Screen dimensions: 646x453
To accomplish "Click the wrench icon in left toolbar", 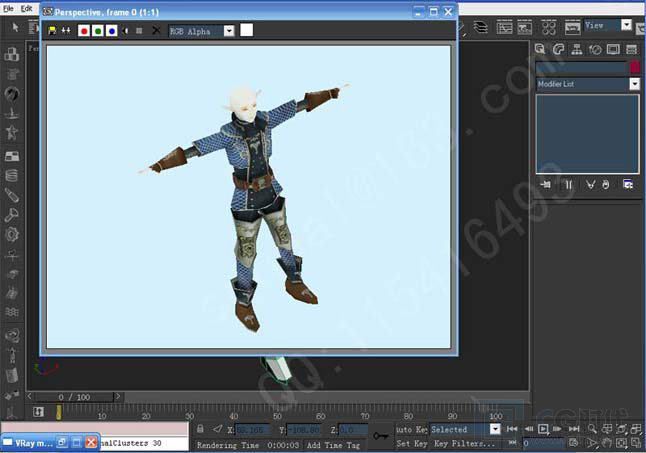I will [x=12, y=215].
